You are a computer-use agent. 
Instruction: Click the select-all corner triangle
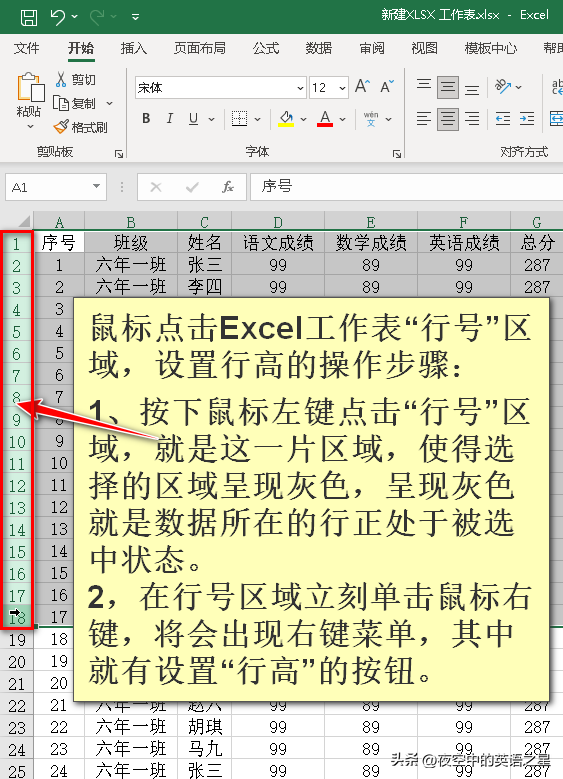pos(24,221)
